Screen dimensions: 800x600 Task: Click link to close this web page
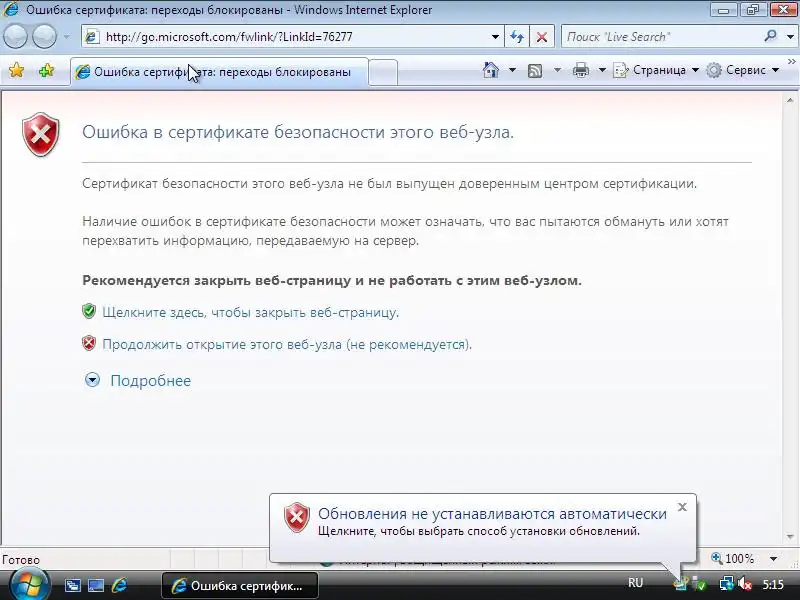point(251,312)
